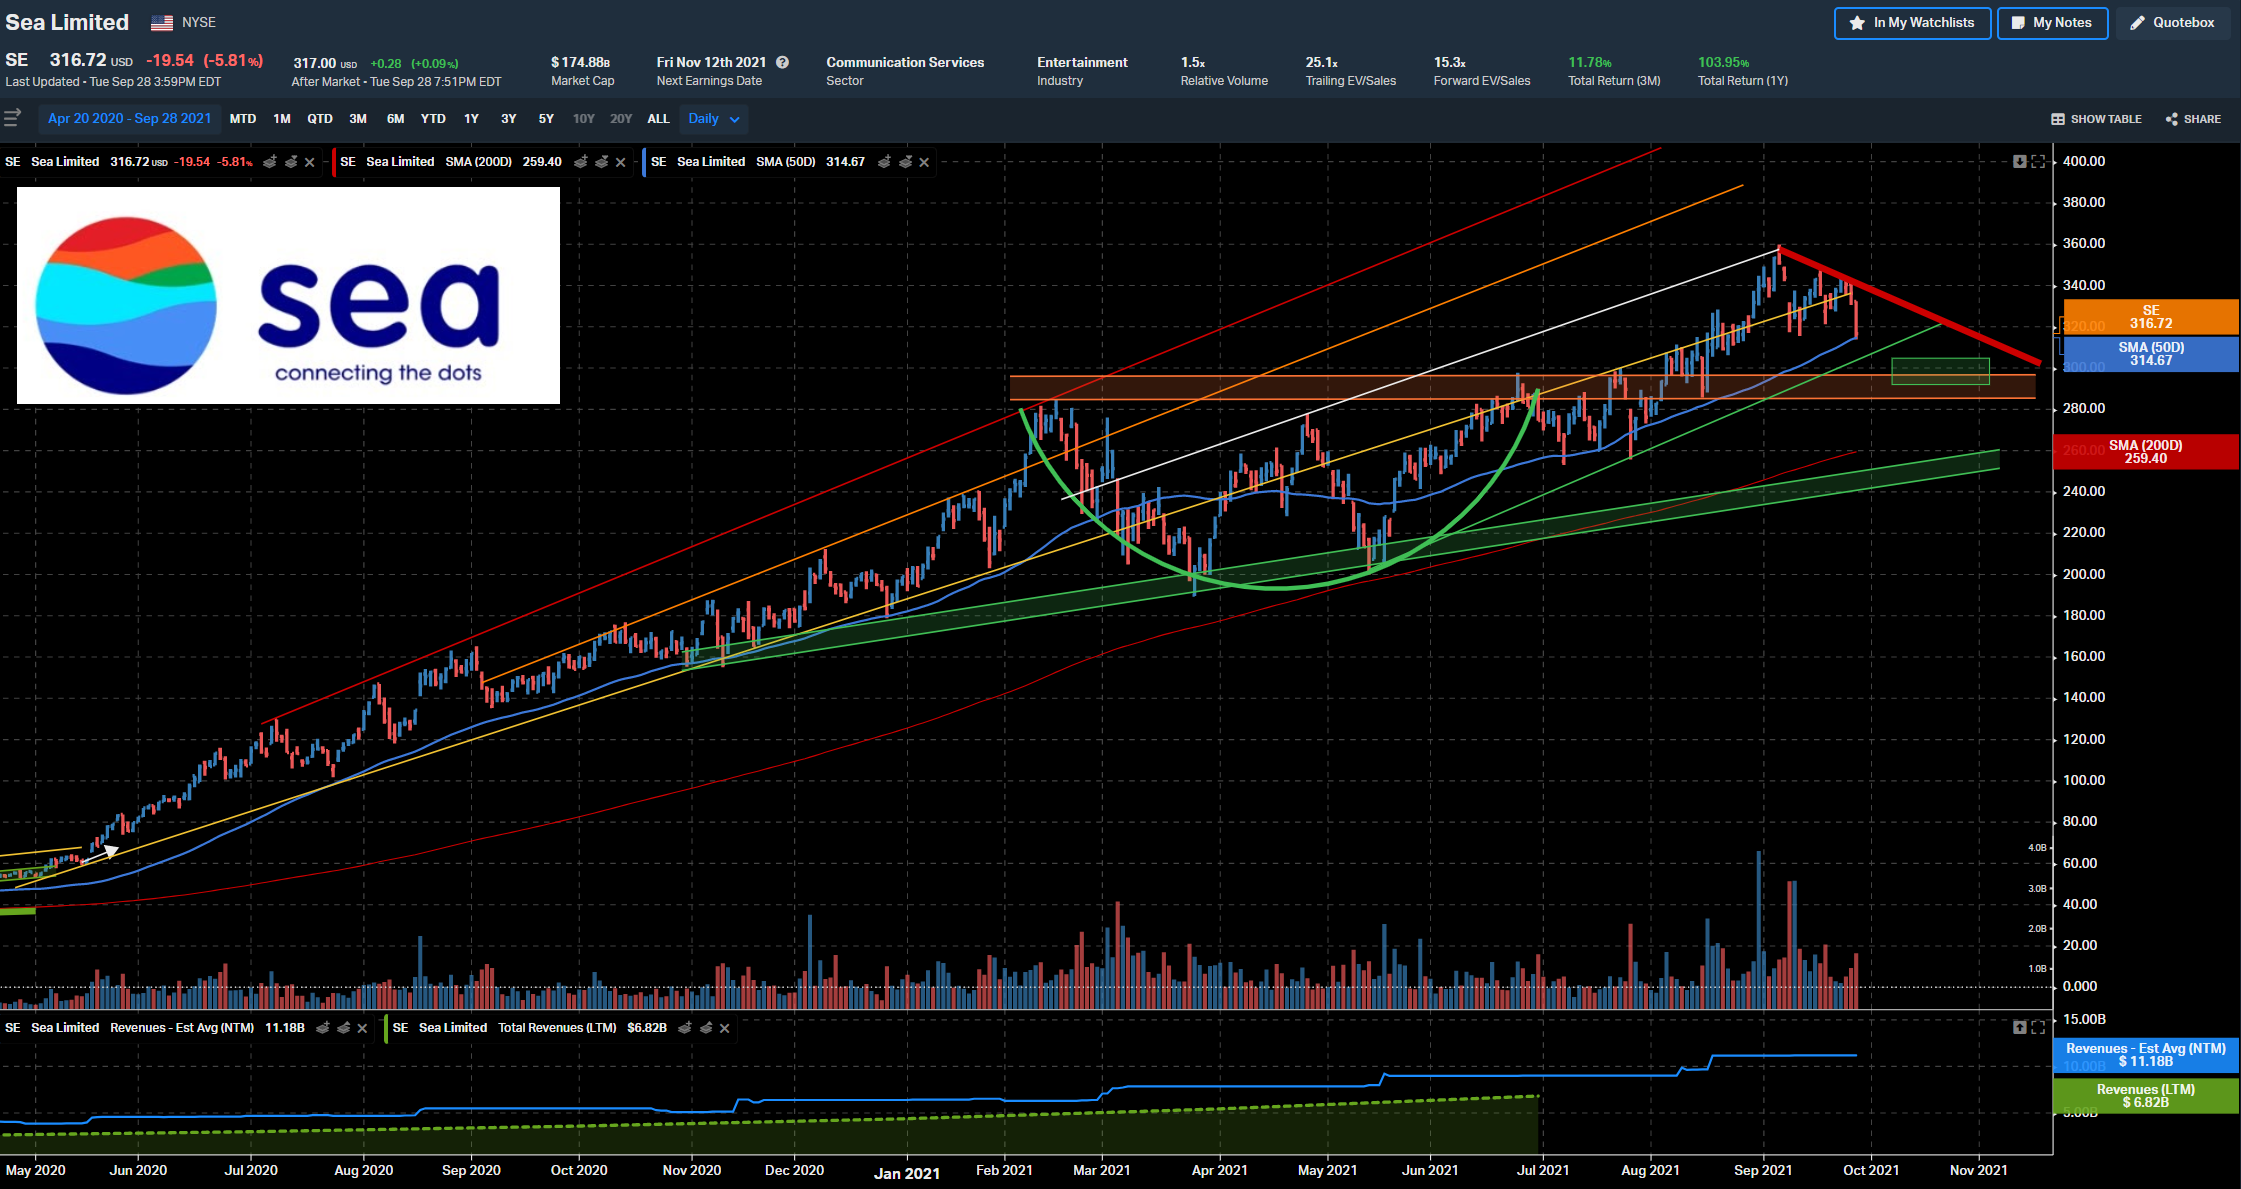Remove Sea Limited price series from chart
The width and height of the screenshot is (2241, 1189).
pyautogui.click(x=310, y=162)
